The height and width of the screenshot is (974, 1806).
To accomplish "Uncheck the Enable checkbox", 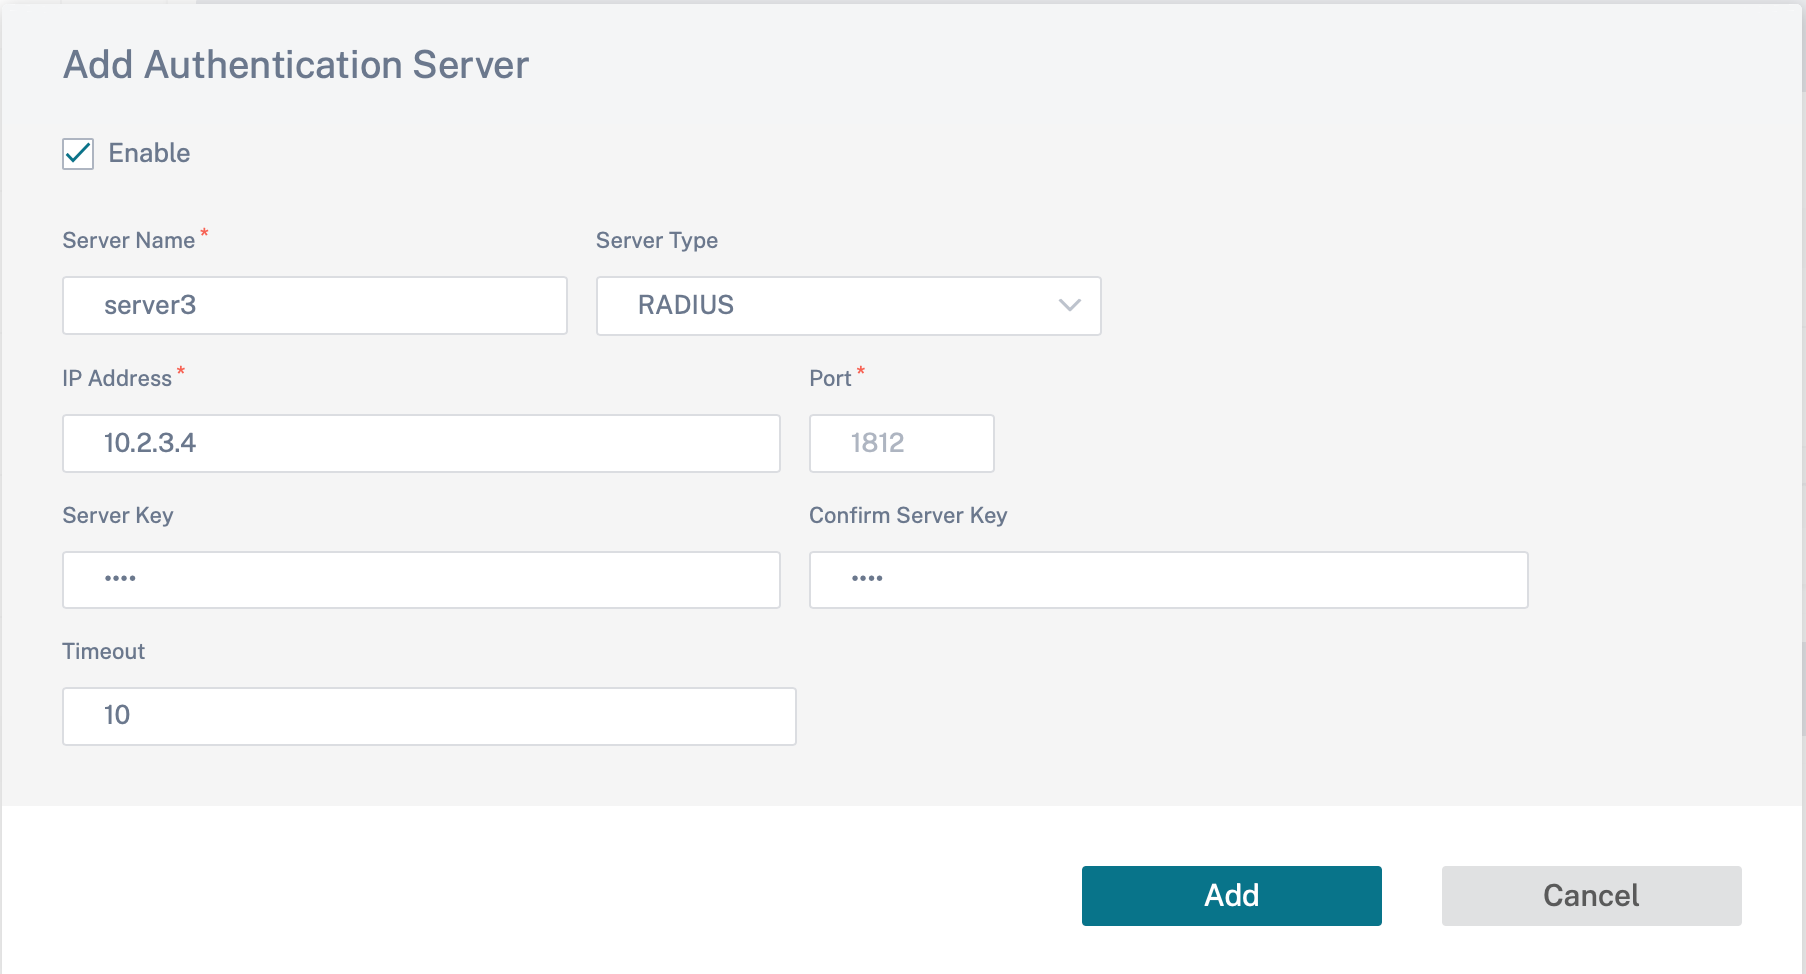I will tap(78, 154).
